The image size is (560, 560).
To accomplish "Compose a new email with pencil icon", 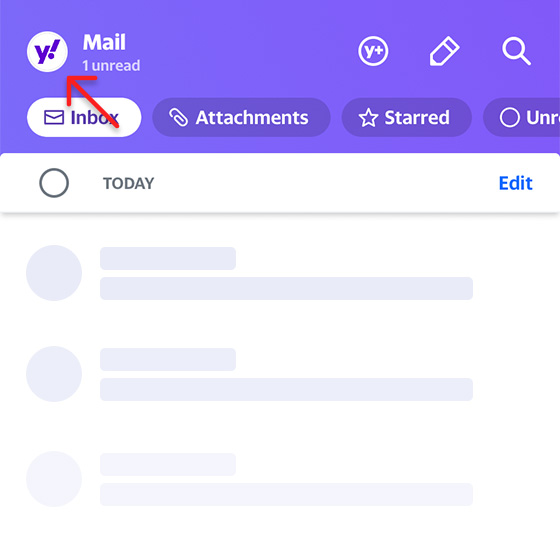I will point(444,51).
